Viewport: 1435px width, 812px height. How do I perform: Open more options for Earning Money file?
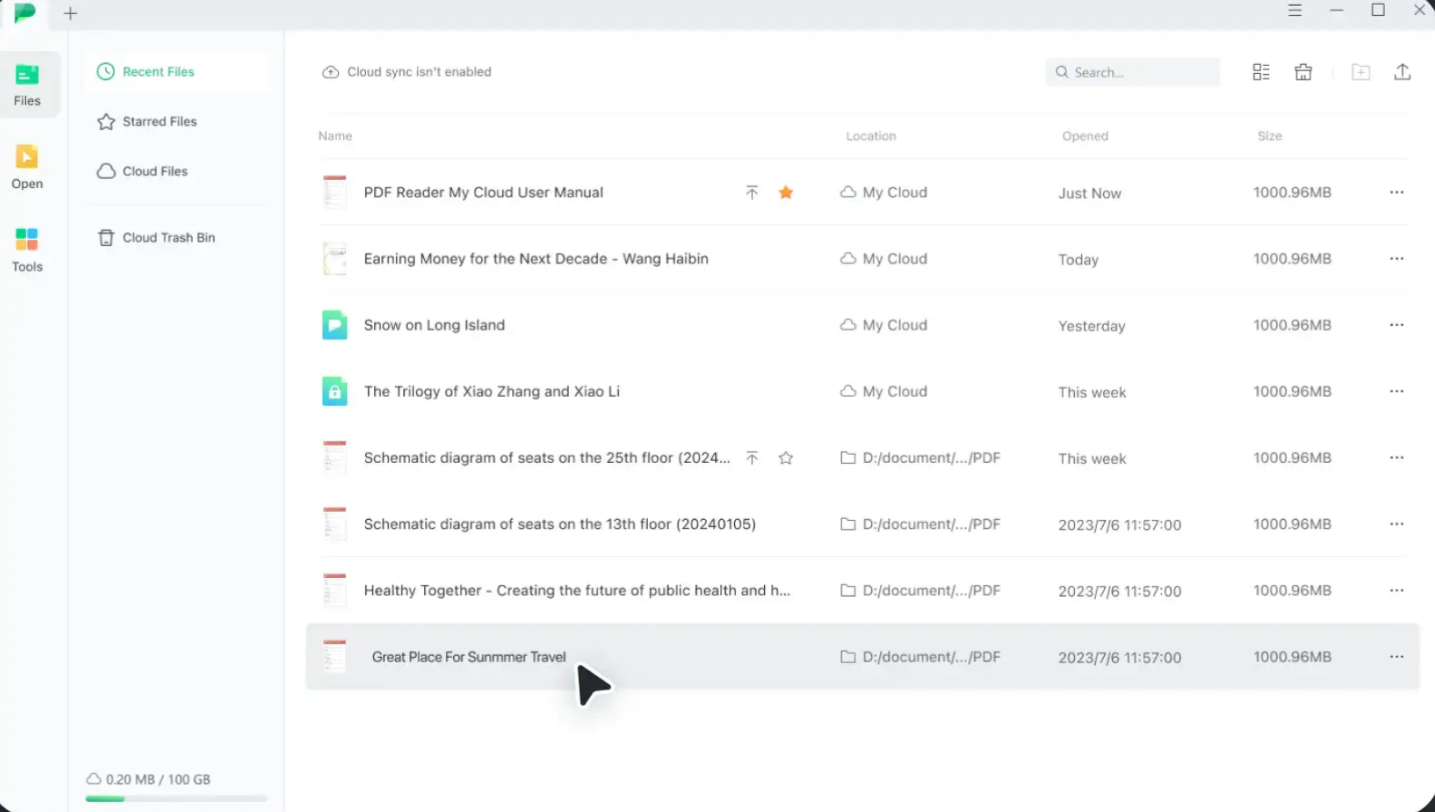point(1397,259)
